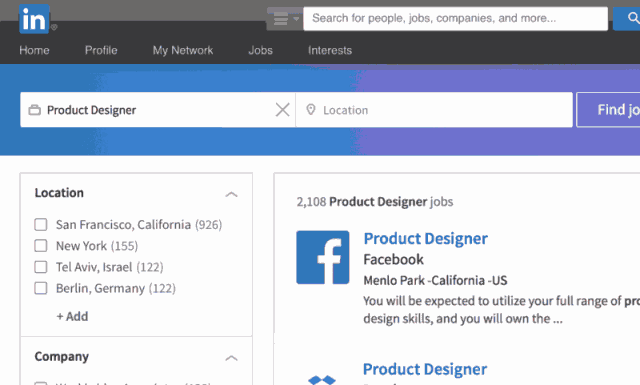The image size is (640, 385).
Task: Open the Facebook Product Designer job link
Action: [x=426, y=238]
